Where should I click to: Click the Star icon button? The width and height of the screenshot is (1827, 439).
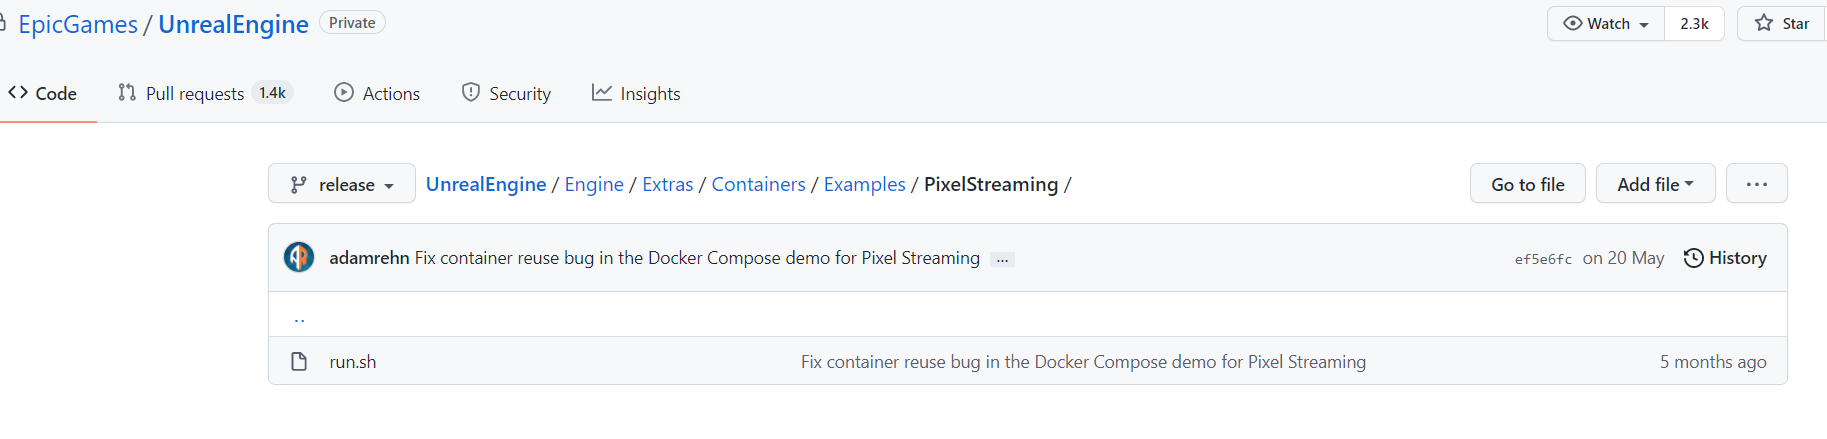tap(1764, 23)
